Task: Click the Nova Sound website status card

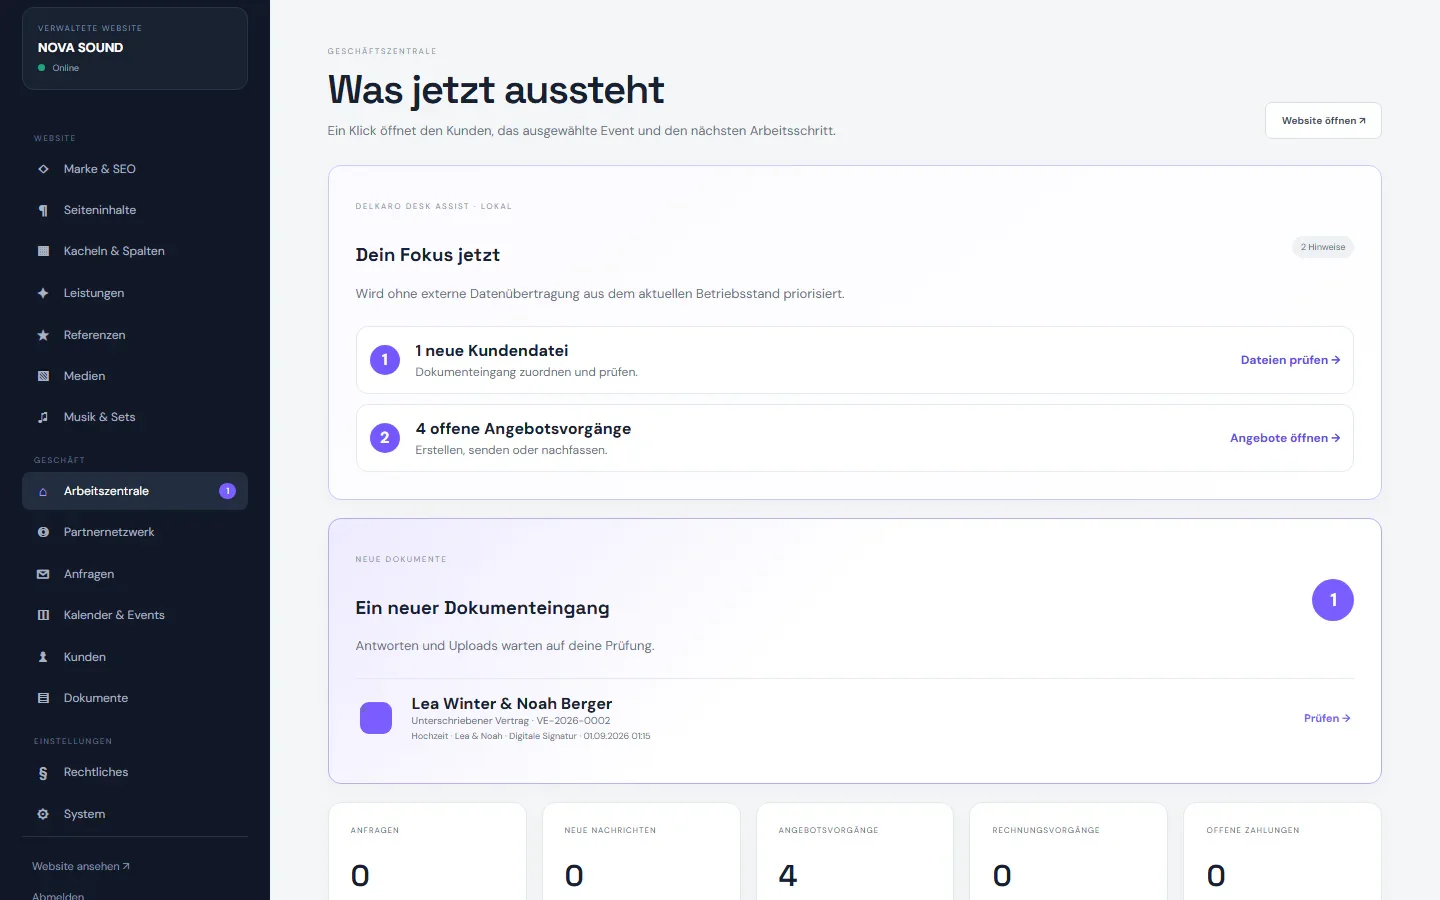Action: pos(135,48)
